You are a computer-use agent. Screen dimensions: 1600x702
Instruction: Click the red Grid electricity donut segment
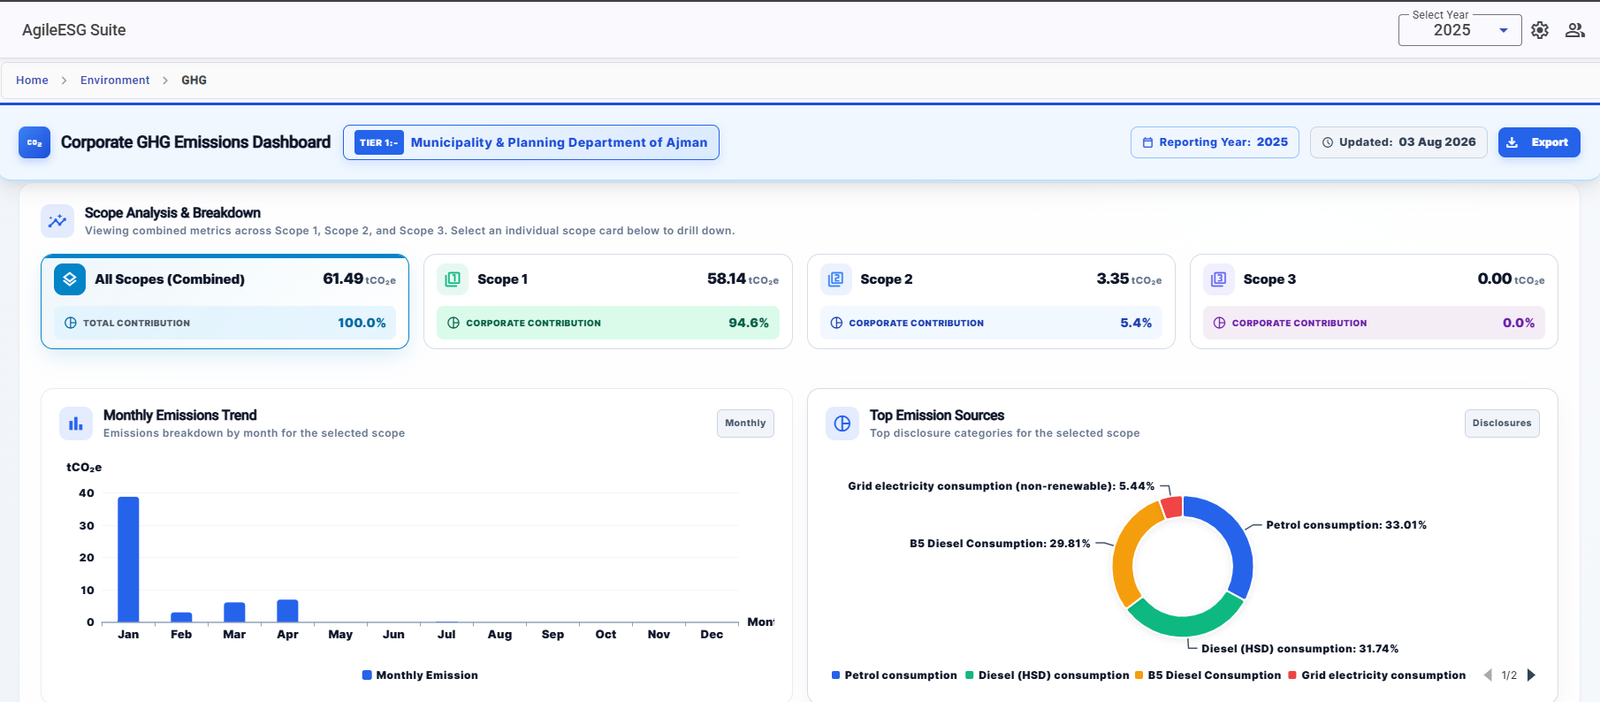coord(1172,507)
